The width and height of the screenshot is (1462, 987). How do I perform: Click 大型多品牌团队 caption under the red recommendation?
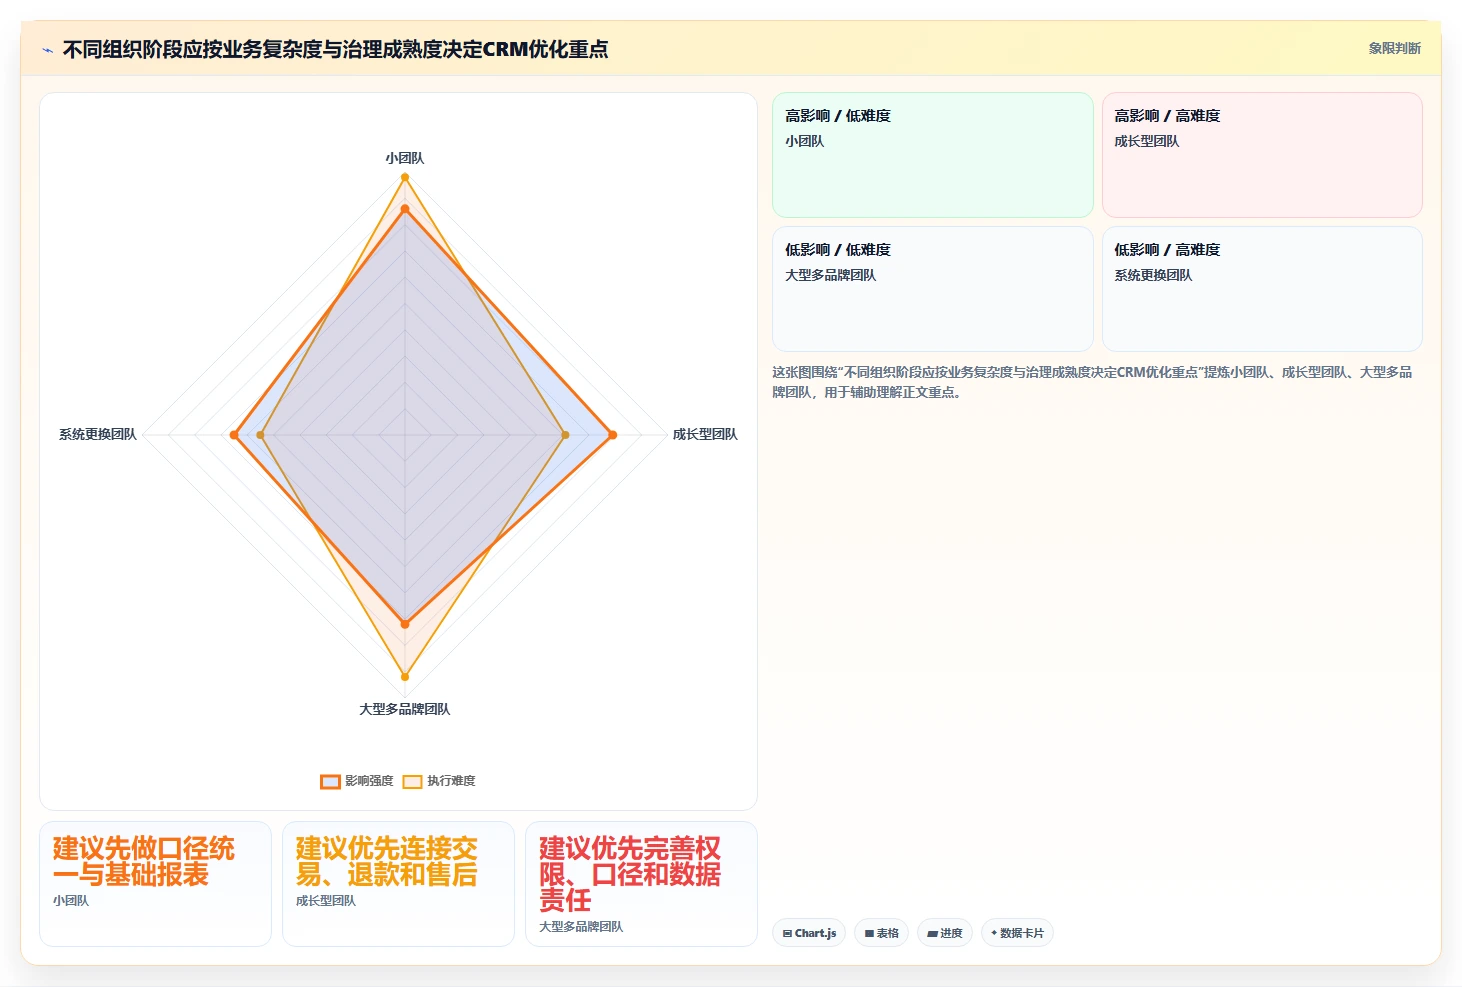coord(581,927)
